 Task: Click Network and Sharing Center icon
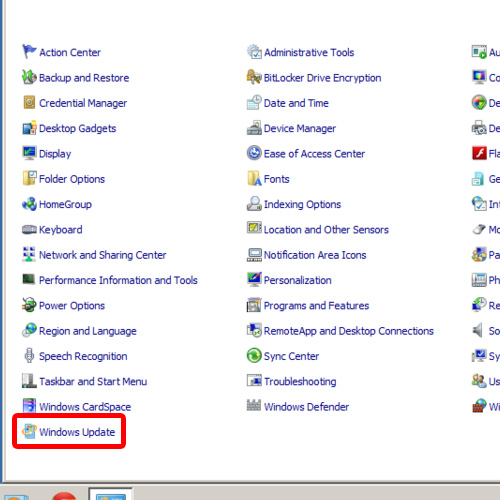pos(29,255)
